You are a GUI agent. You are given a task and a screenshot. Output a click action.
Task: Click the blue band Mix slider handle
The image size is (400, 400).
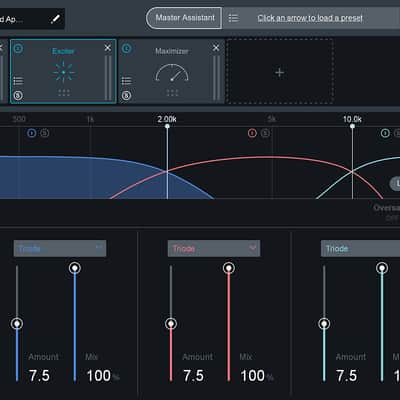[x=75, y=268]
